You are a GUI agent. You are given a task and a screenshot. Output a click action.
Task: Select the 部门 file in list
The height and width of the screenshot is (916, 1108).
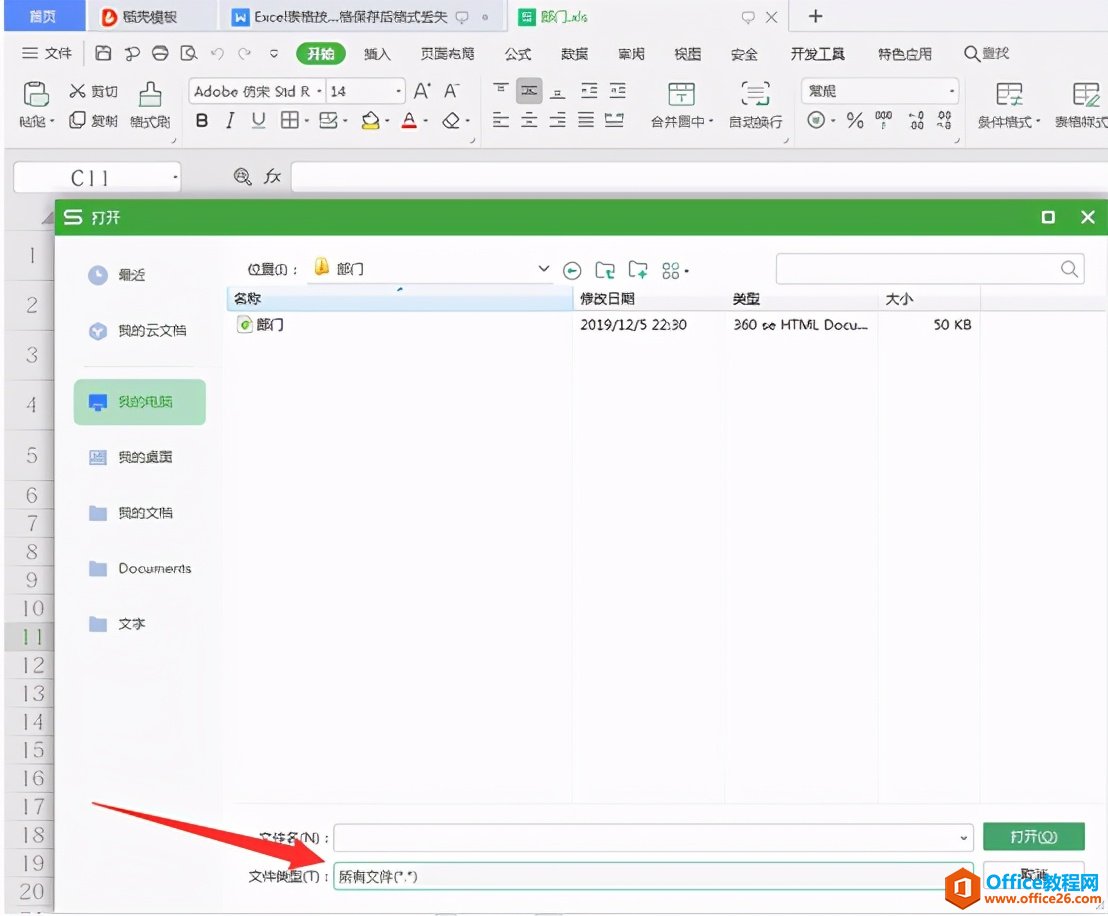pyautogui.click(x=270, y=325)
